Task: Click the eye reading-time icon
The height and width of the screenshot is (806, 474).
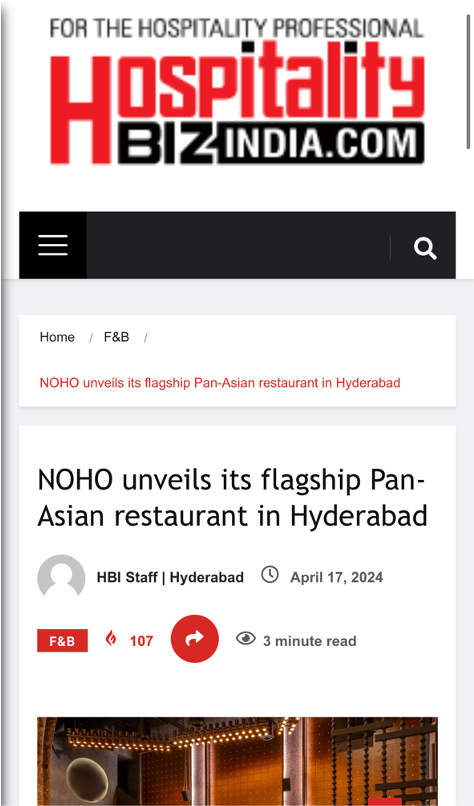Action: pos(246,639)
